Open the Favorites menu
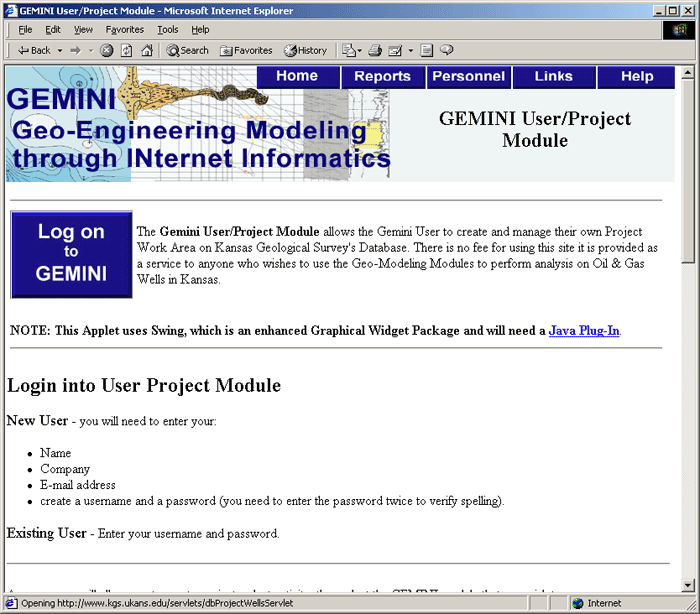 (125, 29)
